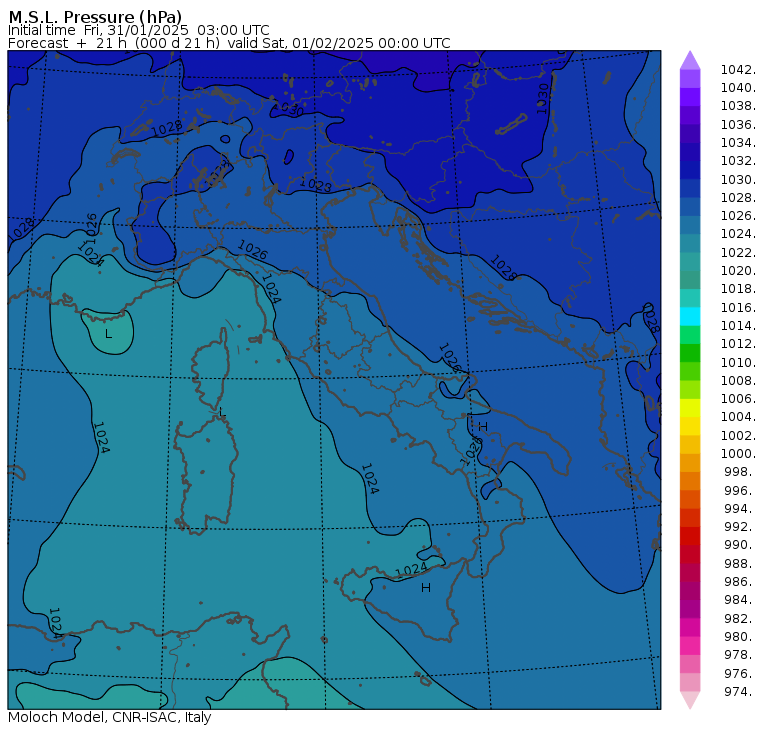
Task: Click the 1024 contour label west of Sardinia
Action: pyautogui.click(x=101, y=438)
